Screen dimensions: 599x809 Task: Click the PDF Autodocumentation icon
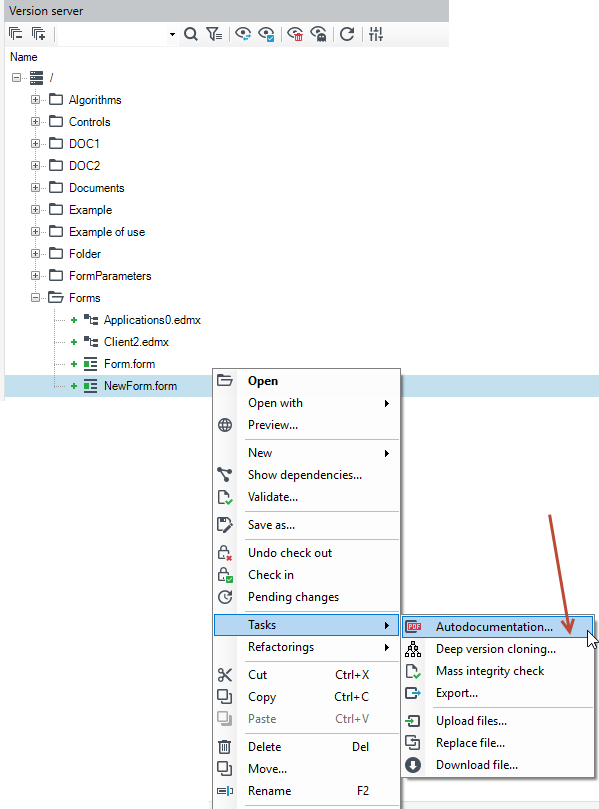413,627
